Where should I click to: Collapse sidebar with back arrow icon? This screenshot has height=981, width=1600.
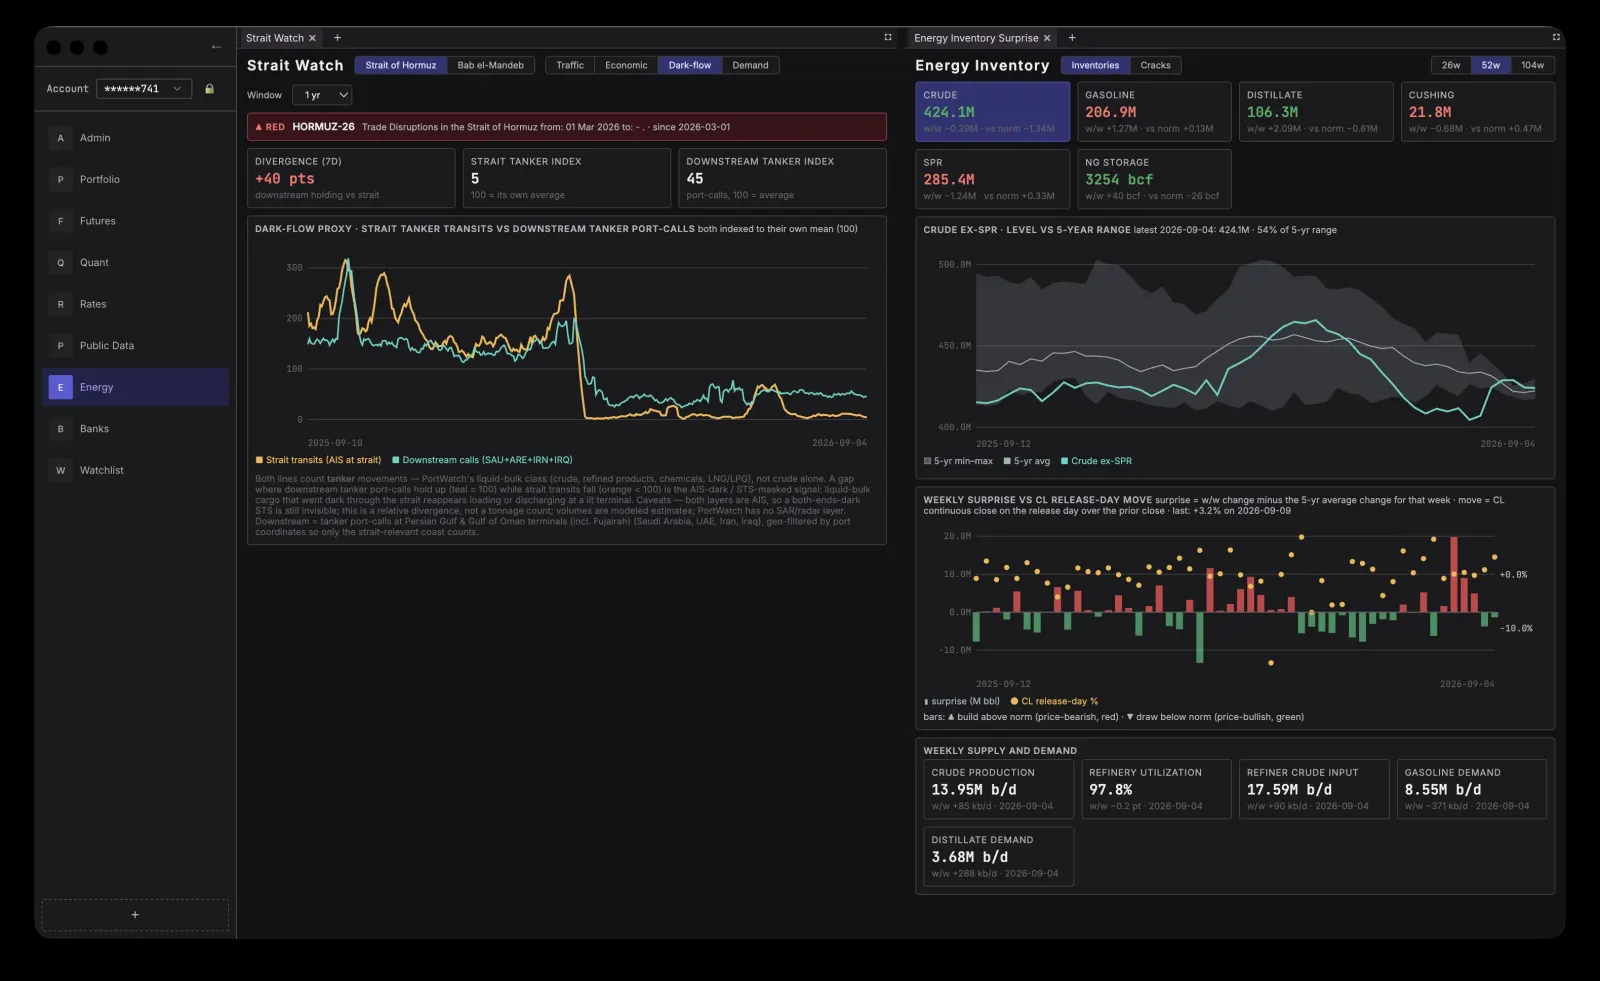[x=216, y=47]
